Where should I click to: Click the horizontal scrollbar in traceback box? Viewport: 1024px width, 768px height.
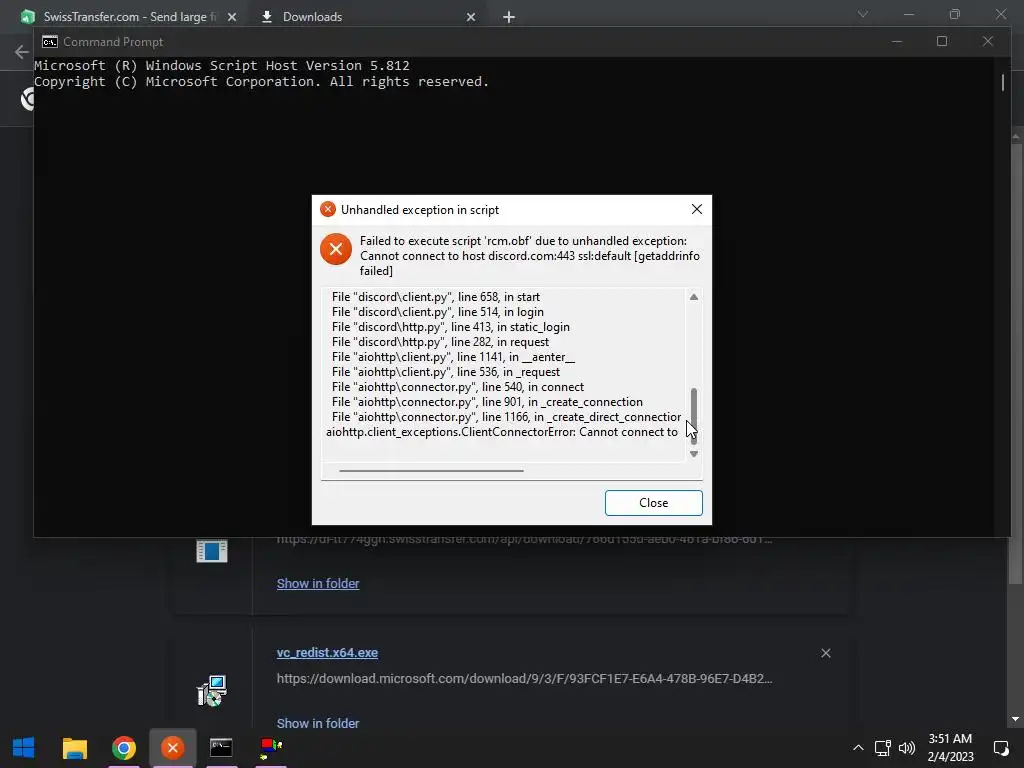[431, 470]
